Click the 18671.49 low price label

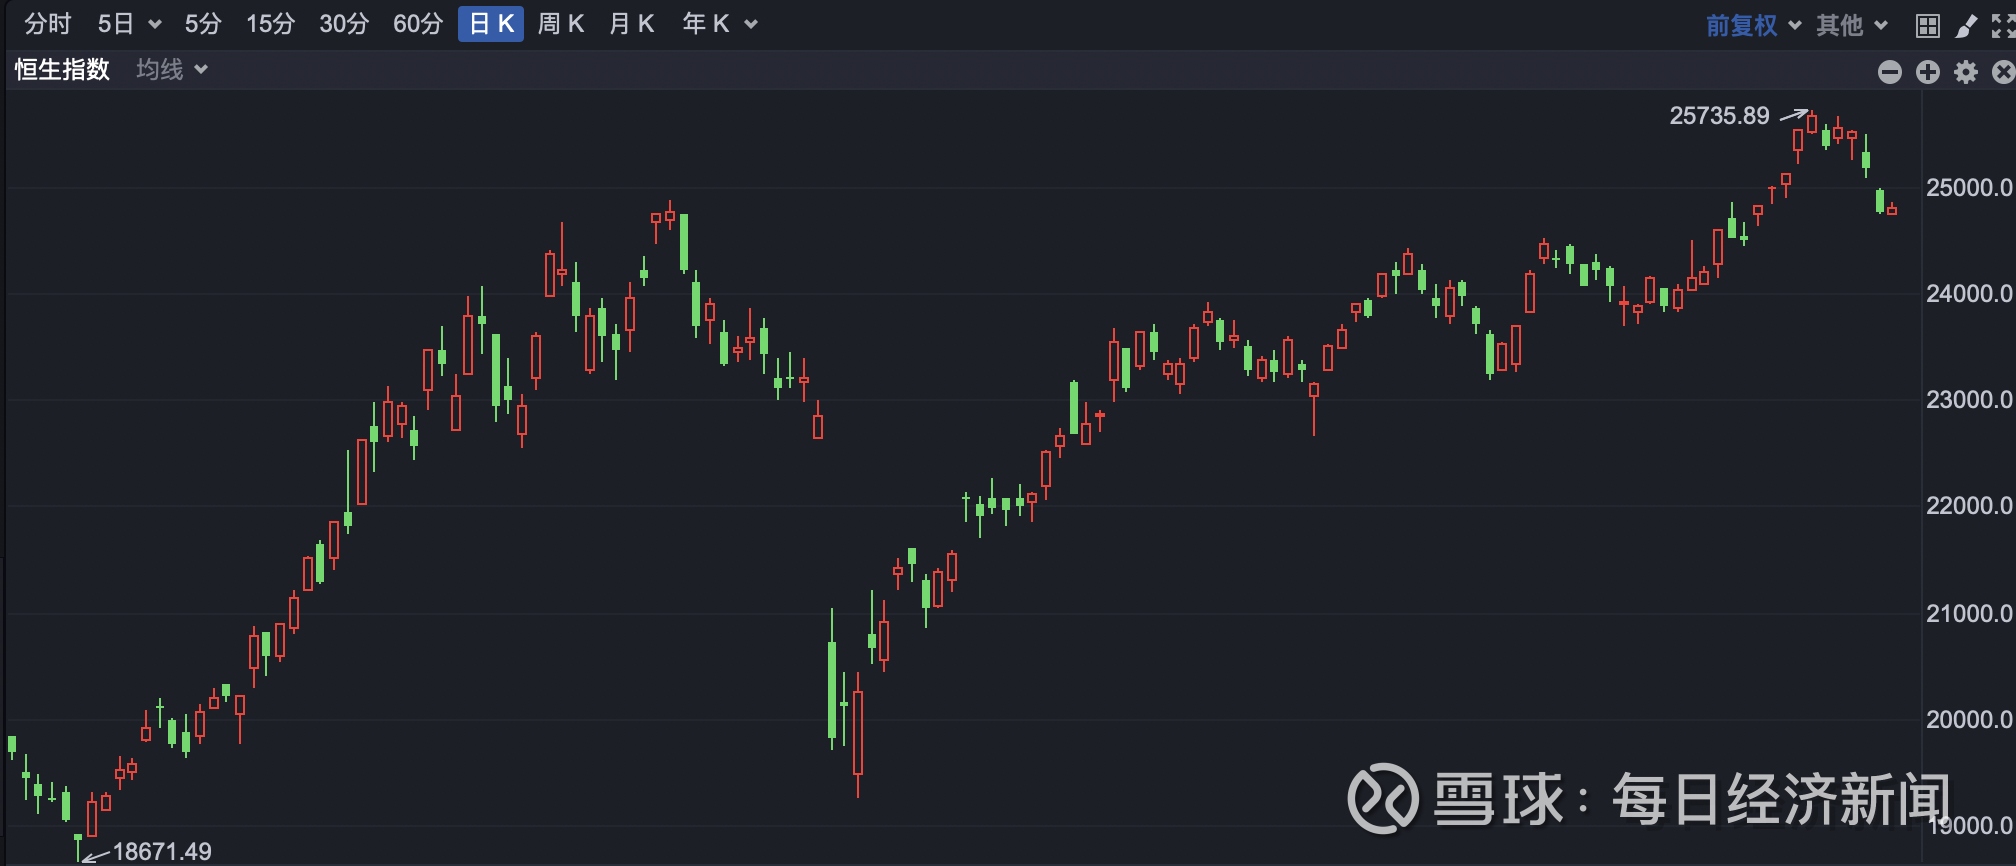pos(162,852)
